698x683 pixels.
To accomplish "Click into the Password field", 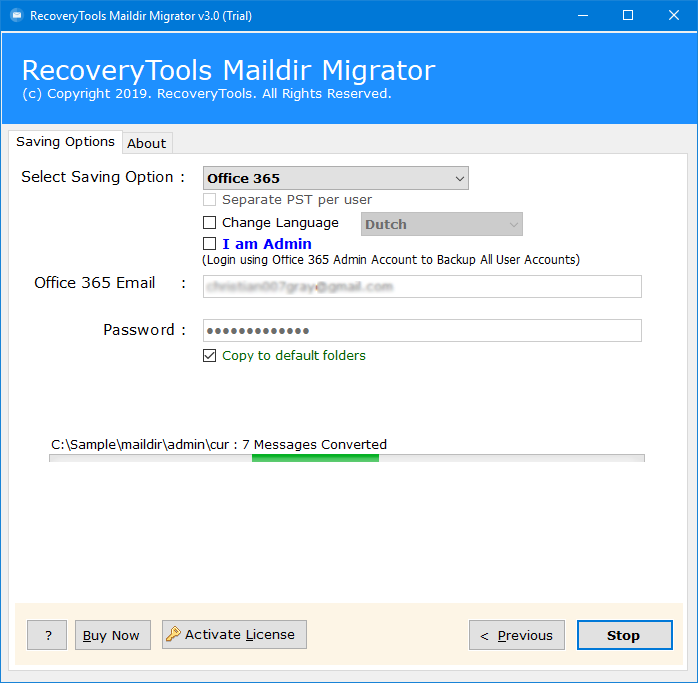I will (422, 330).
